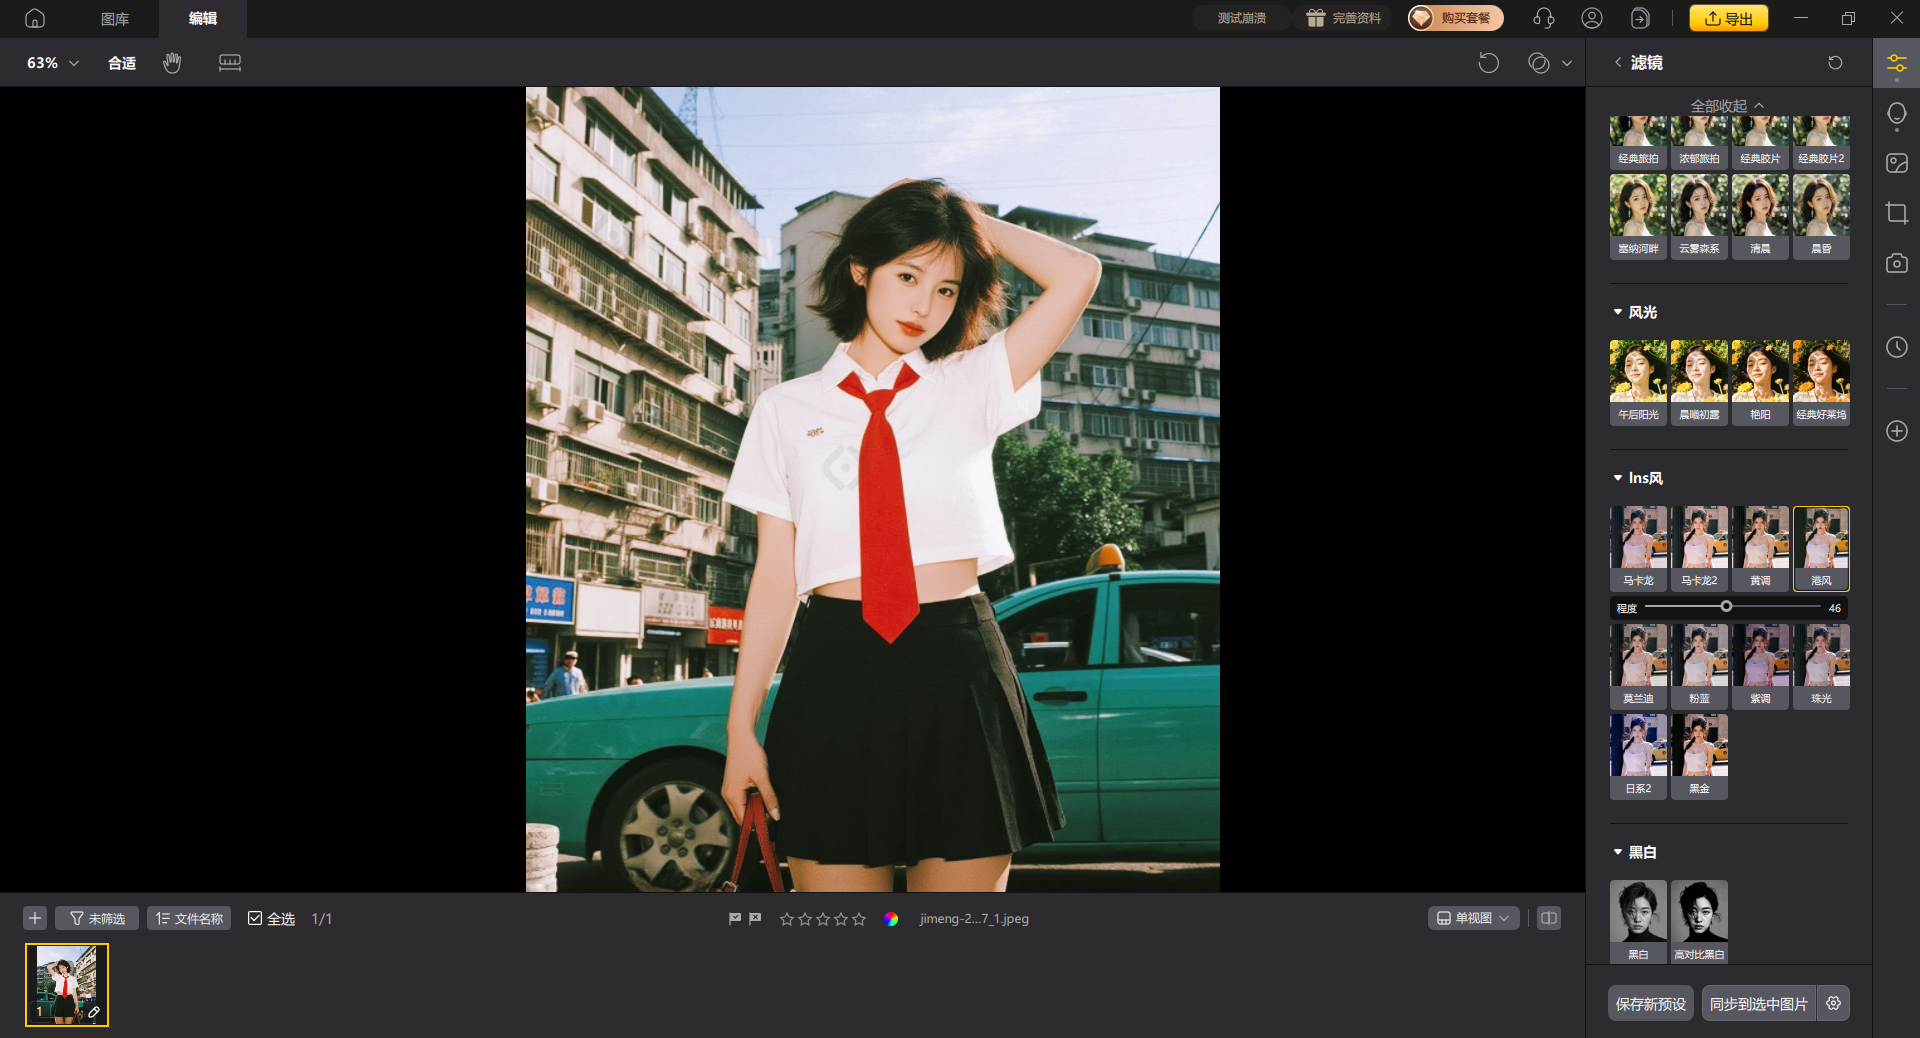
Task: Click the 保存新预设 button
Action: point(1650,1003)
